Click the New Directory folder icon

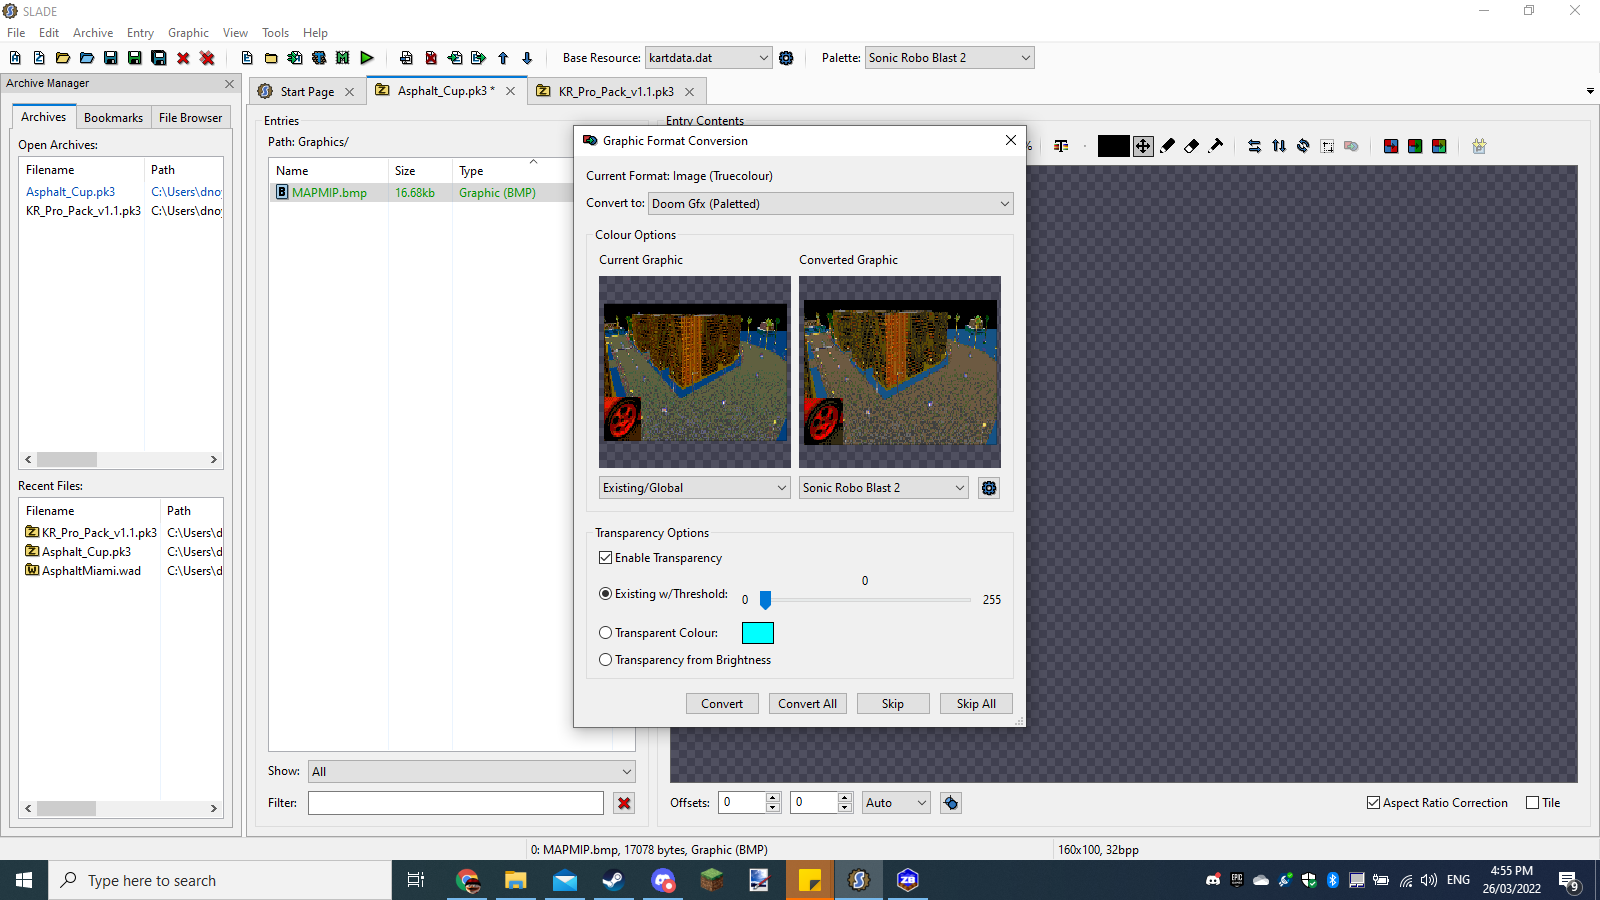click(271, 58)
